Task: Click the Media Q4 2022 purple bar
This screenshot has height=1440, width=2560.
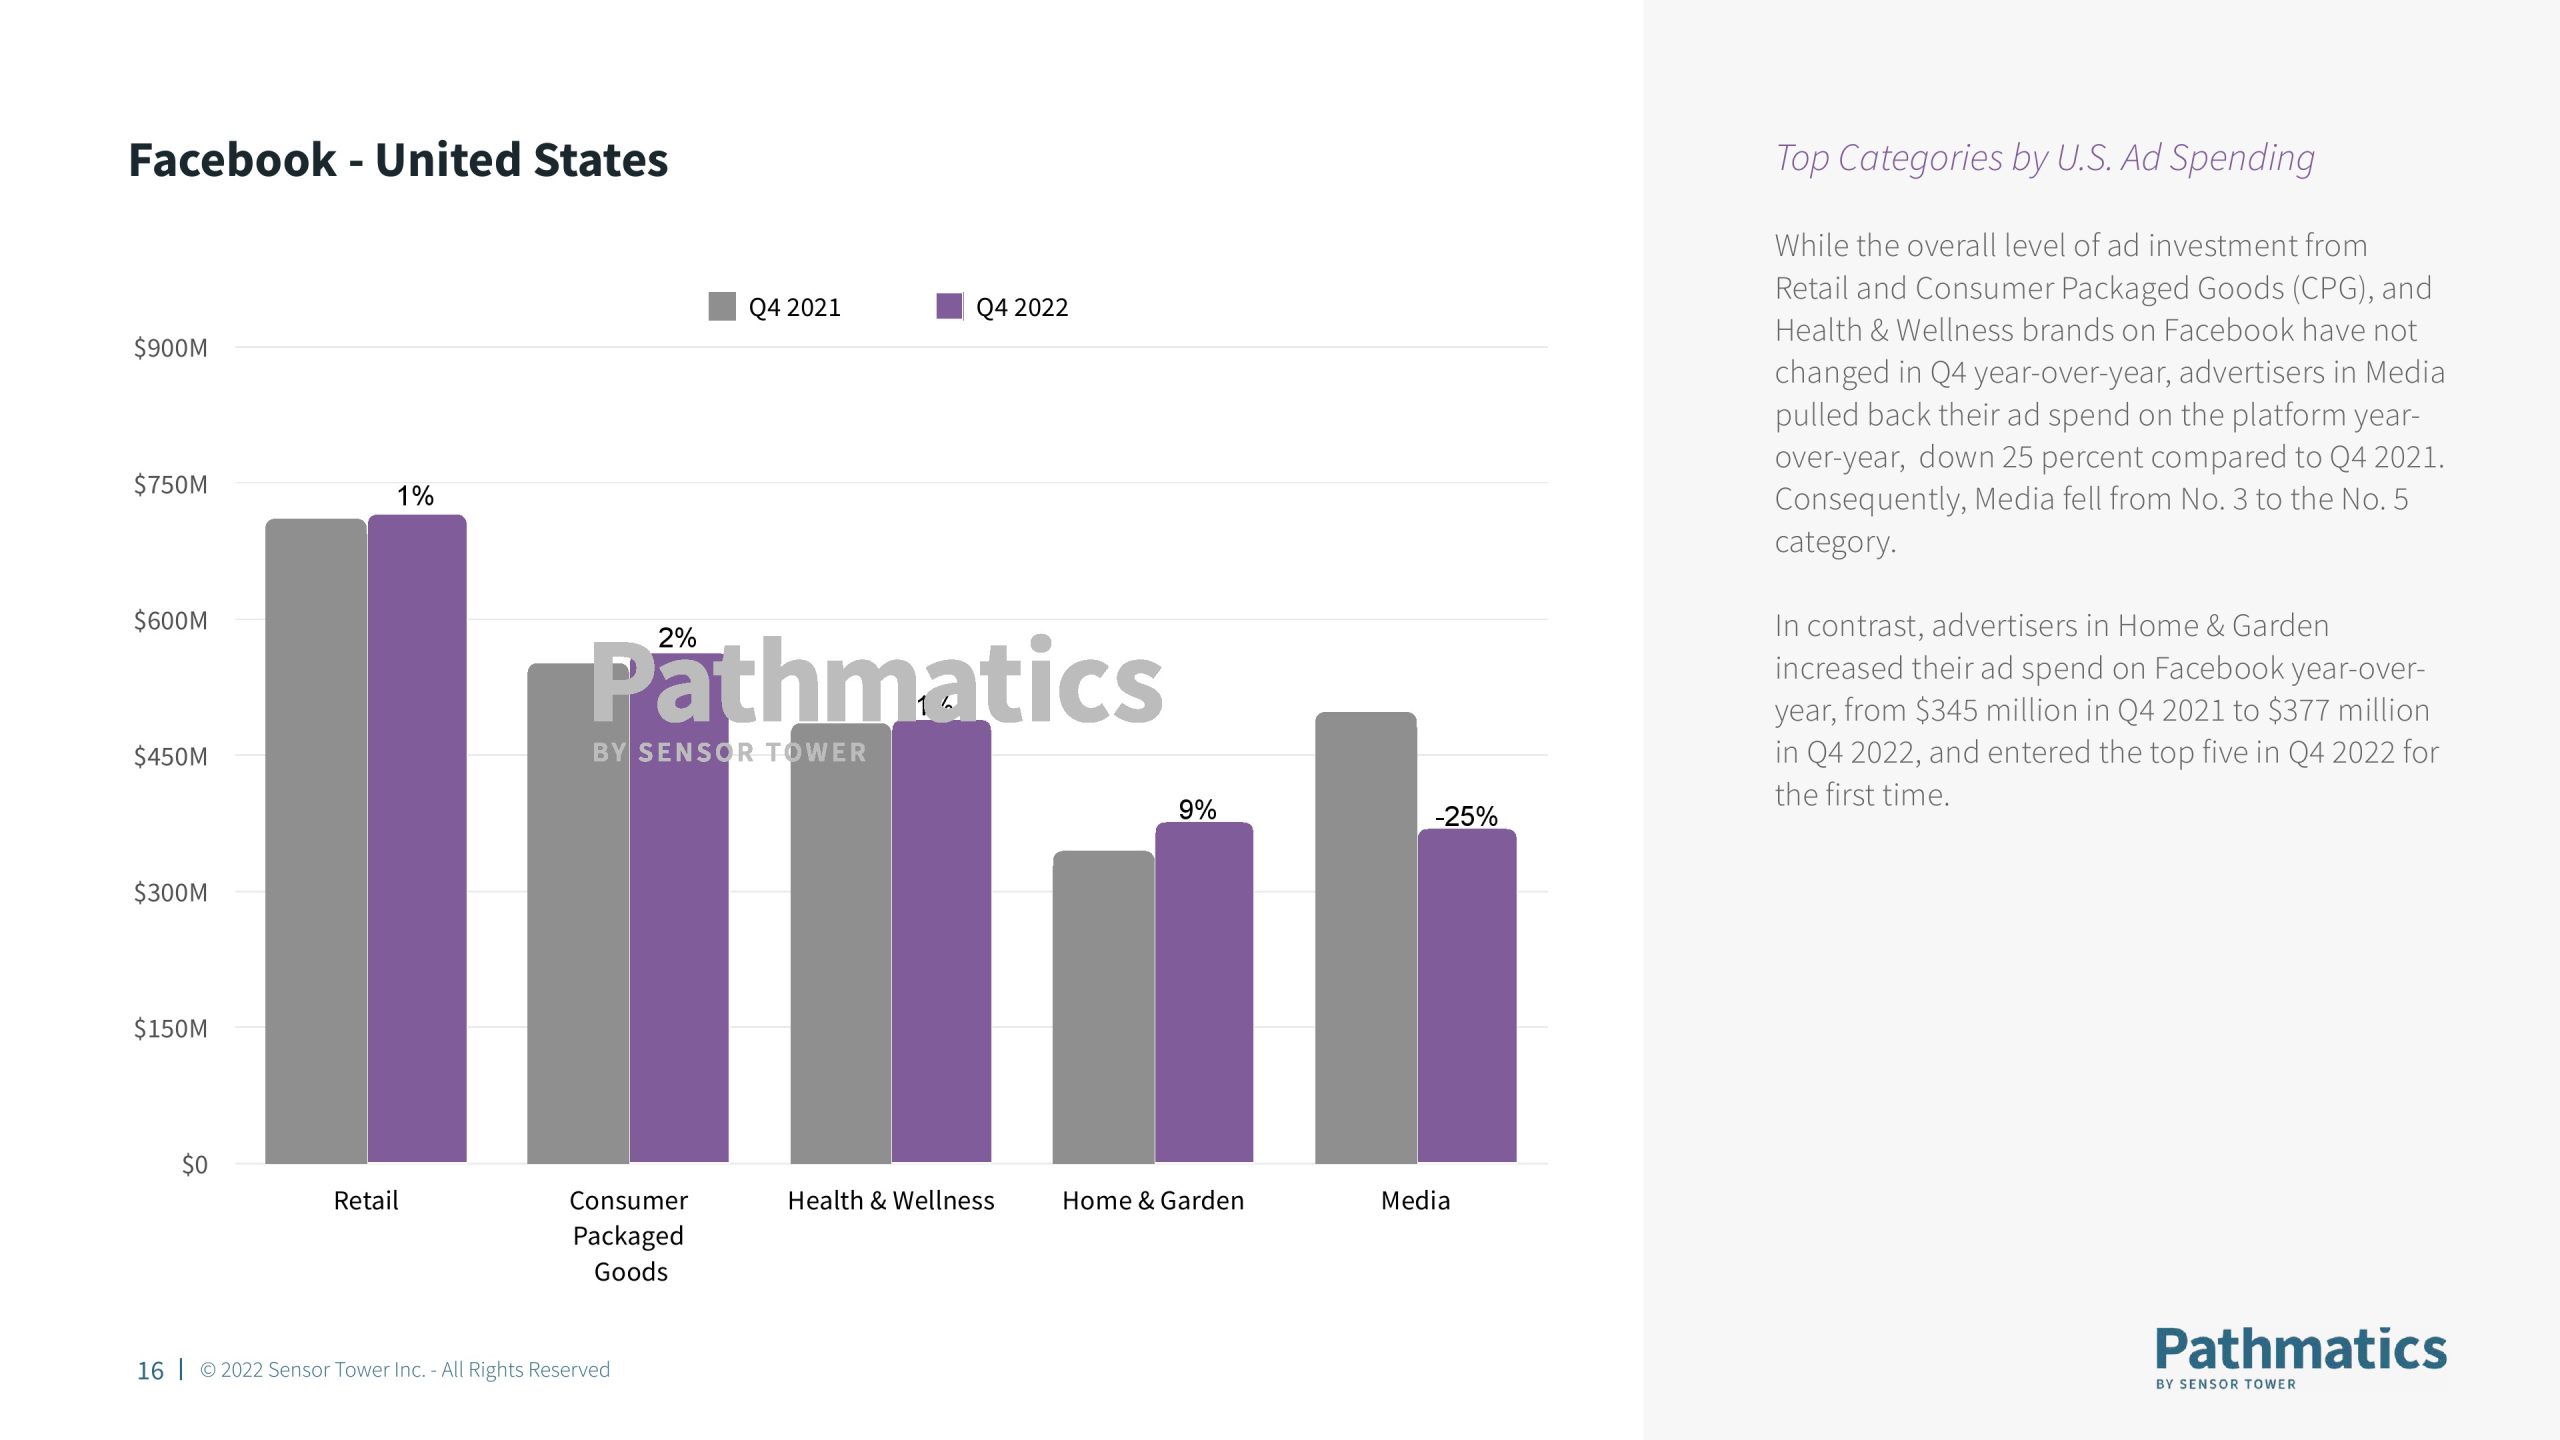Action: [1467, 995]
